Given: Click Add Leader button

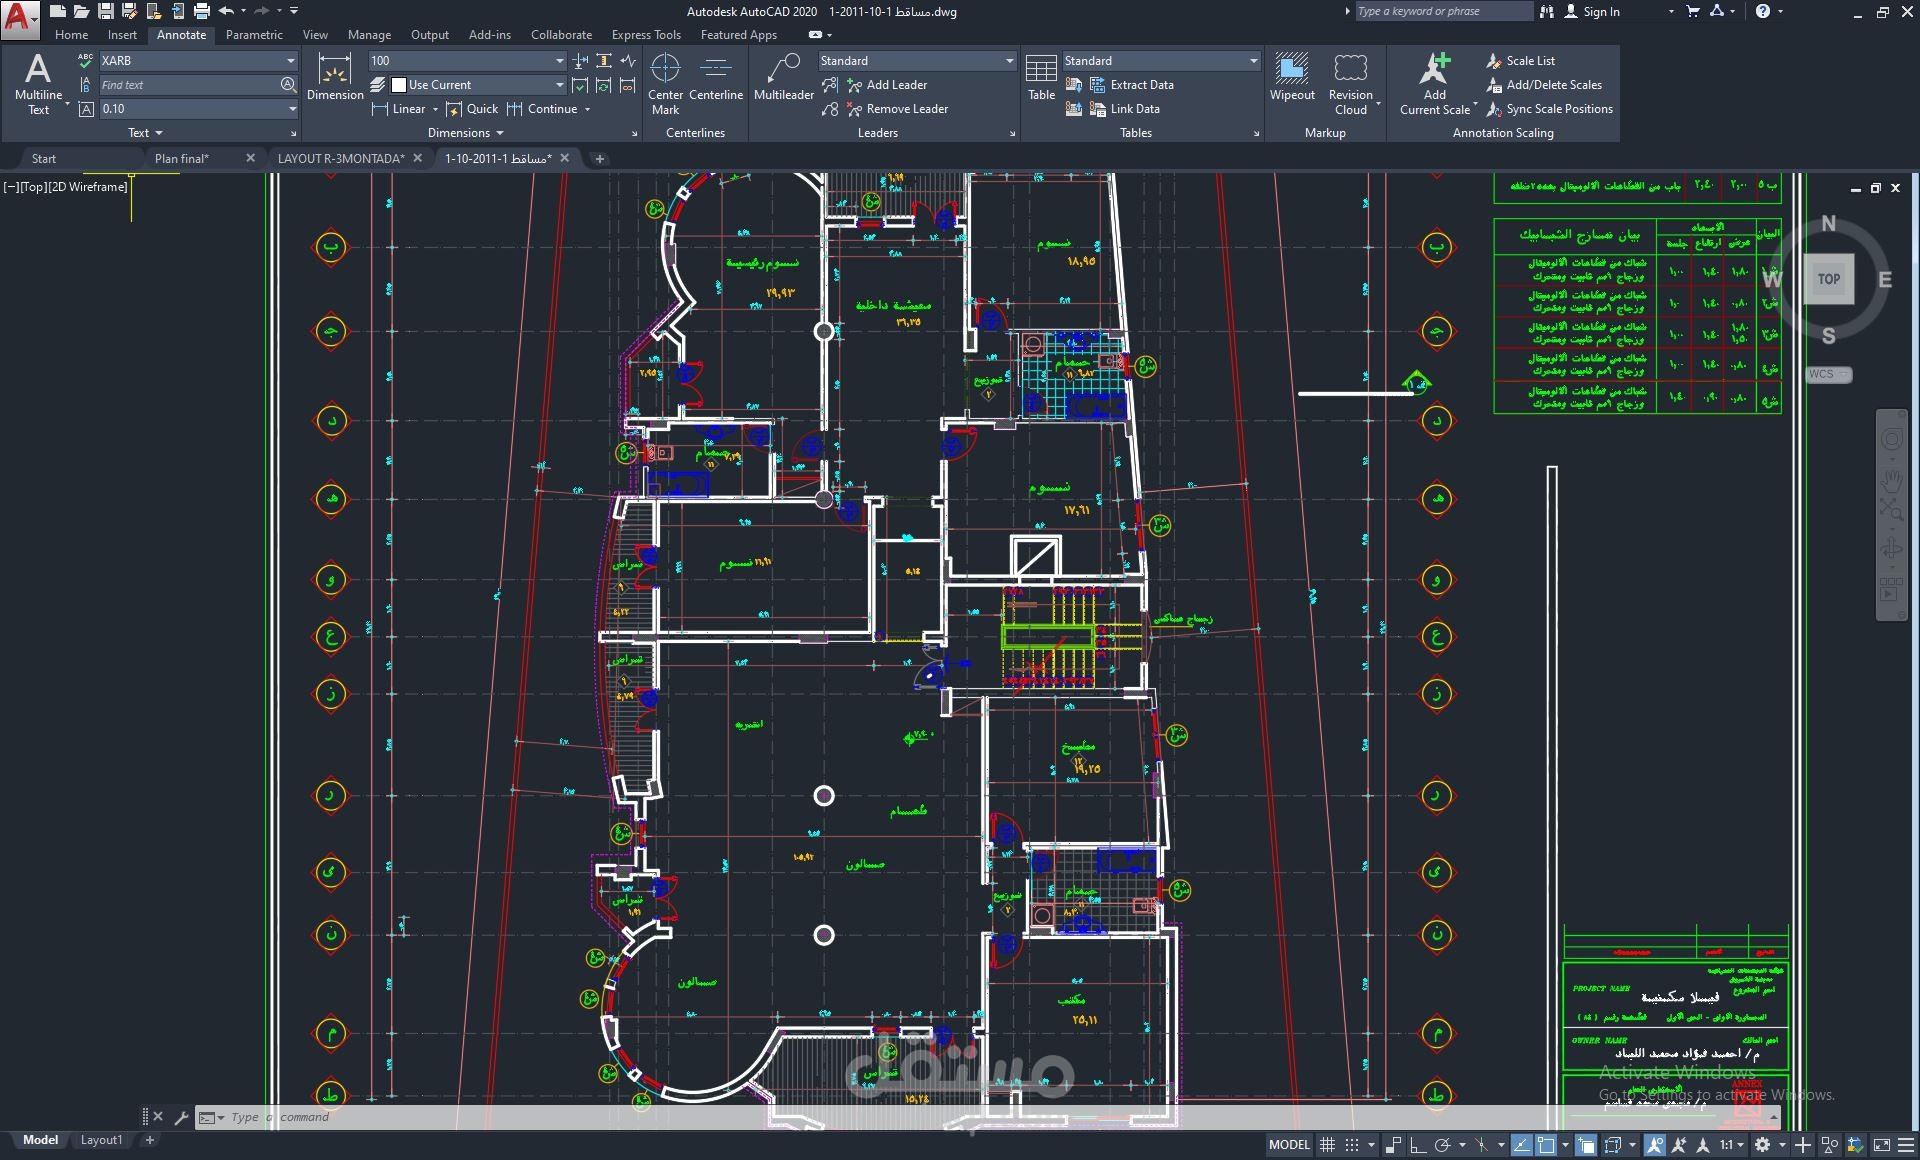Looking at the screenshot, I should [x=887, y=85].
